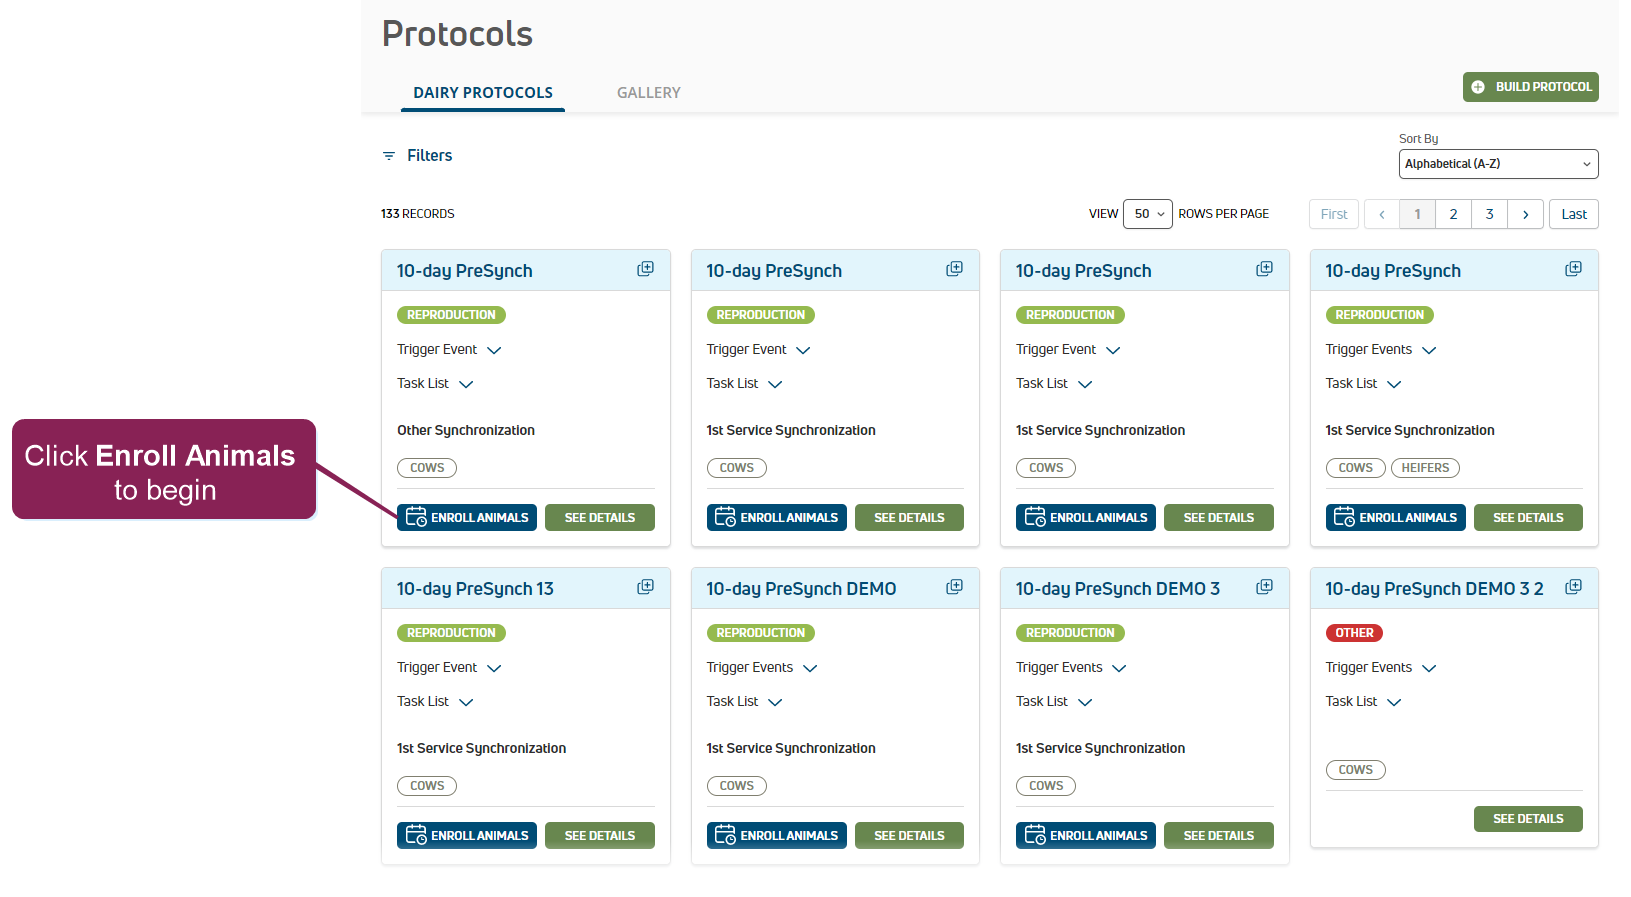Expand Task List on 10-day PreSynch DEMO card
The height and width of the screenshot is (897, 1631).
pyautogui.click(x=775, y=702)
